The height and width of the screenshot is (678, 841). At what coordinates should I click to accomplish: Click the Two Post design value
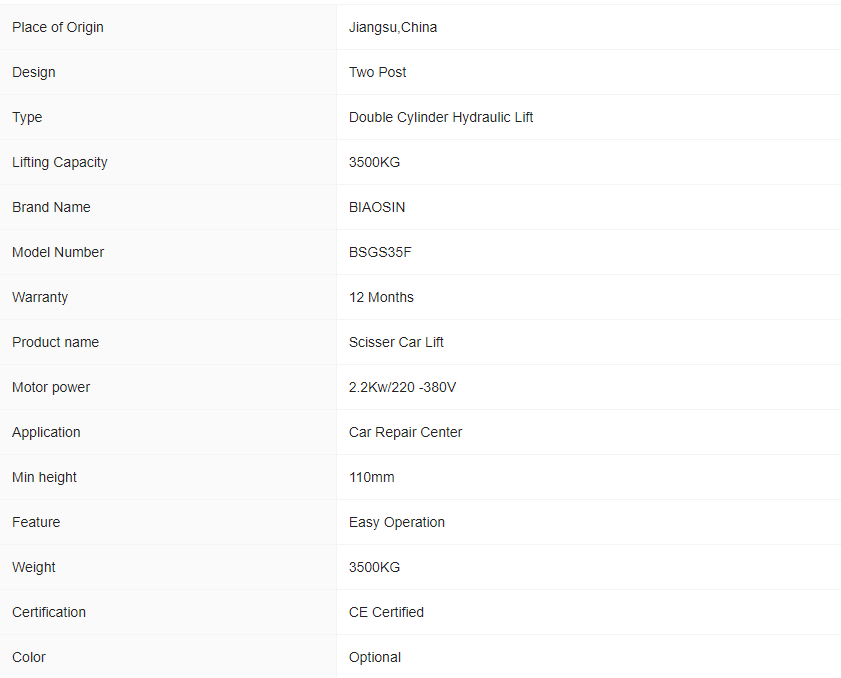click(x=377, y=72)
